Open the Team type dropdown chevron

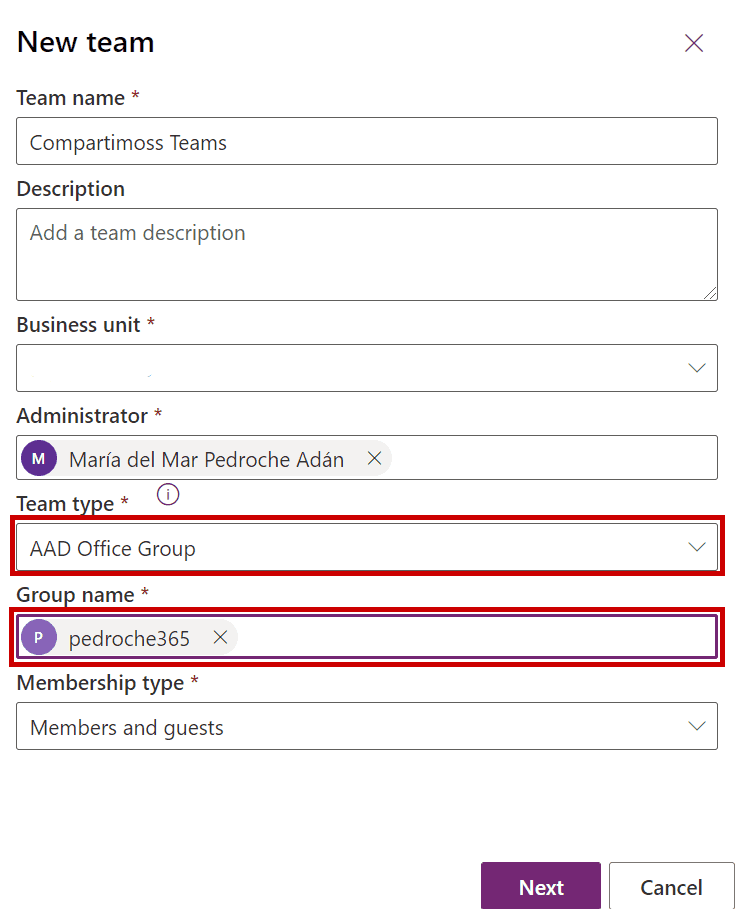pos(696,547)
